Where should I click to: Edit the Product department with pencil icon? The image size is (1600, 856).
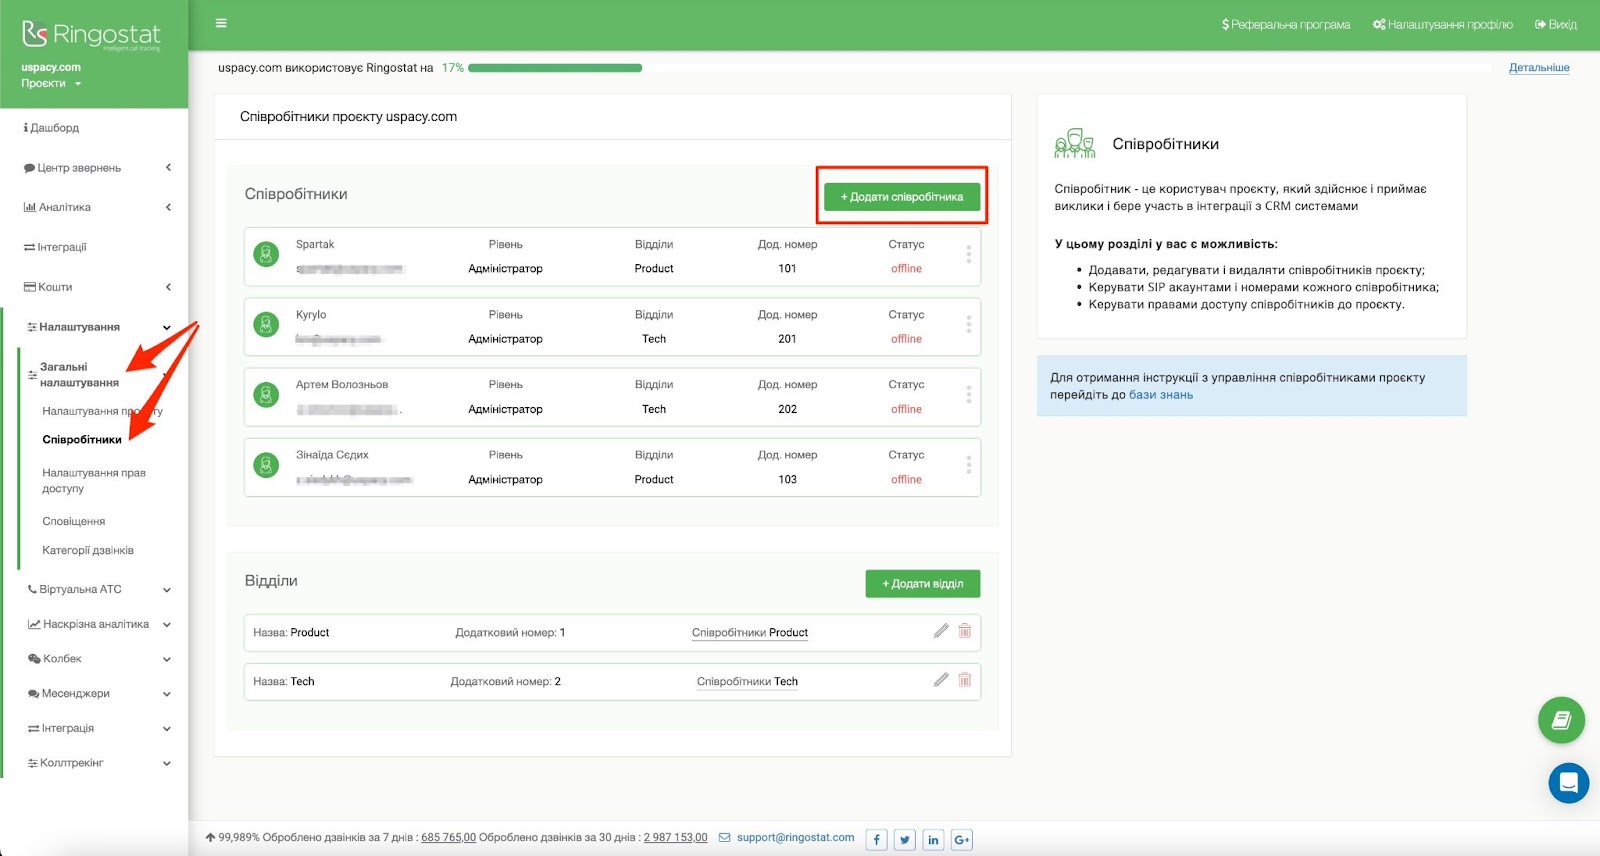(940, 631)
